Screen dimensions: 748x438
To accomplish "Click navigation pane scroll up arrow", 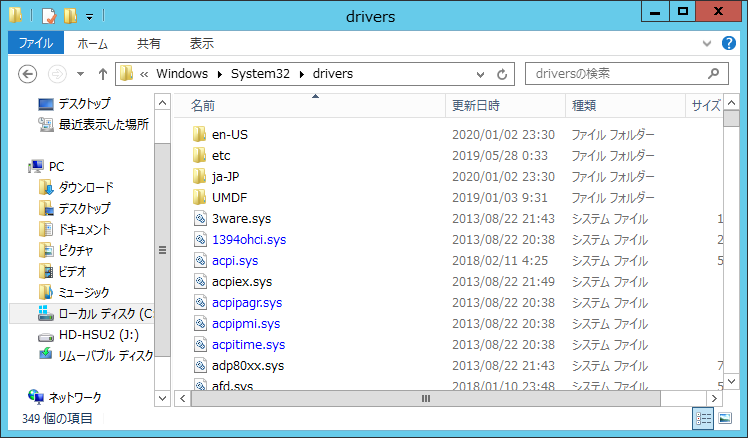I will click(162, 103).
